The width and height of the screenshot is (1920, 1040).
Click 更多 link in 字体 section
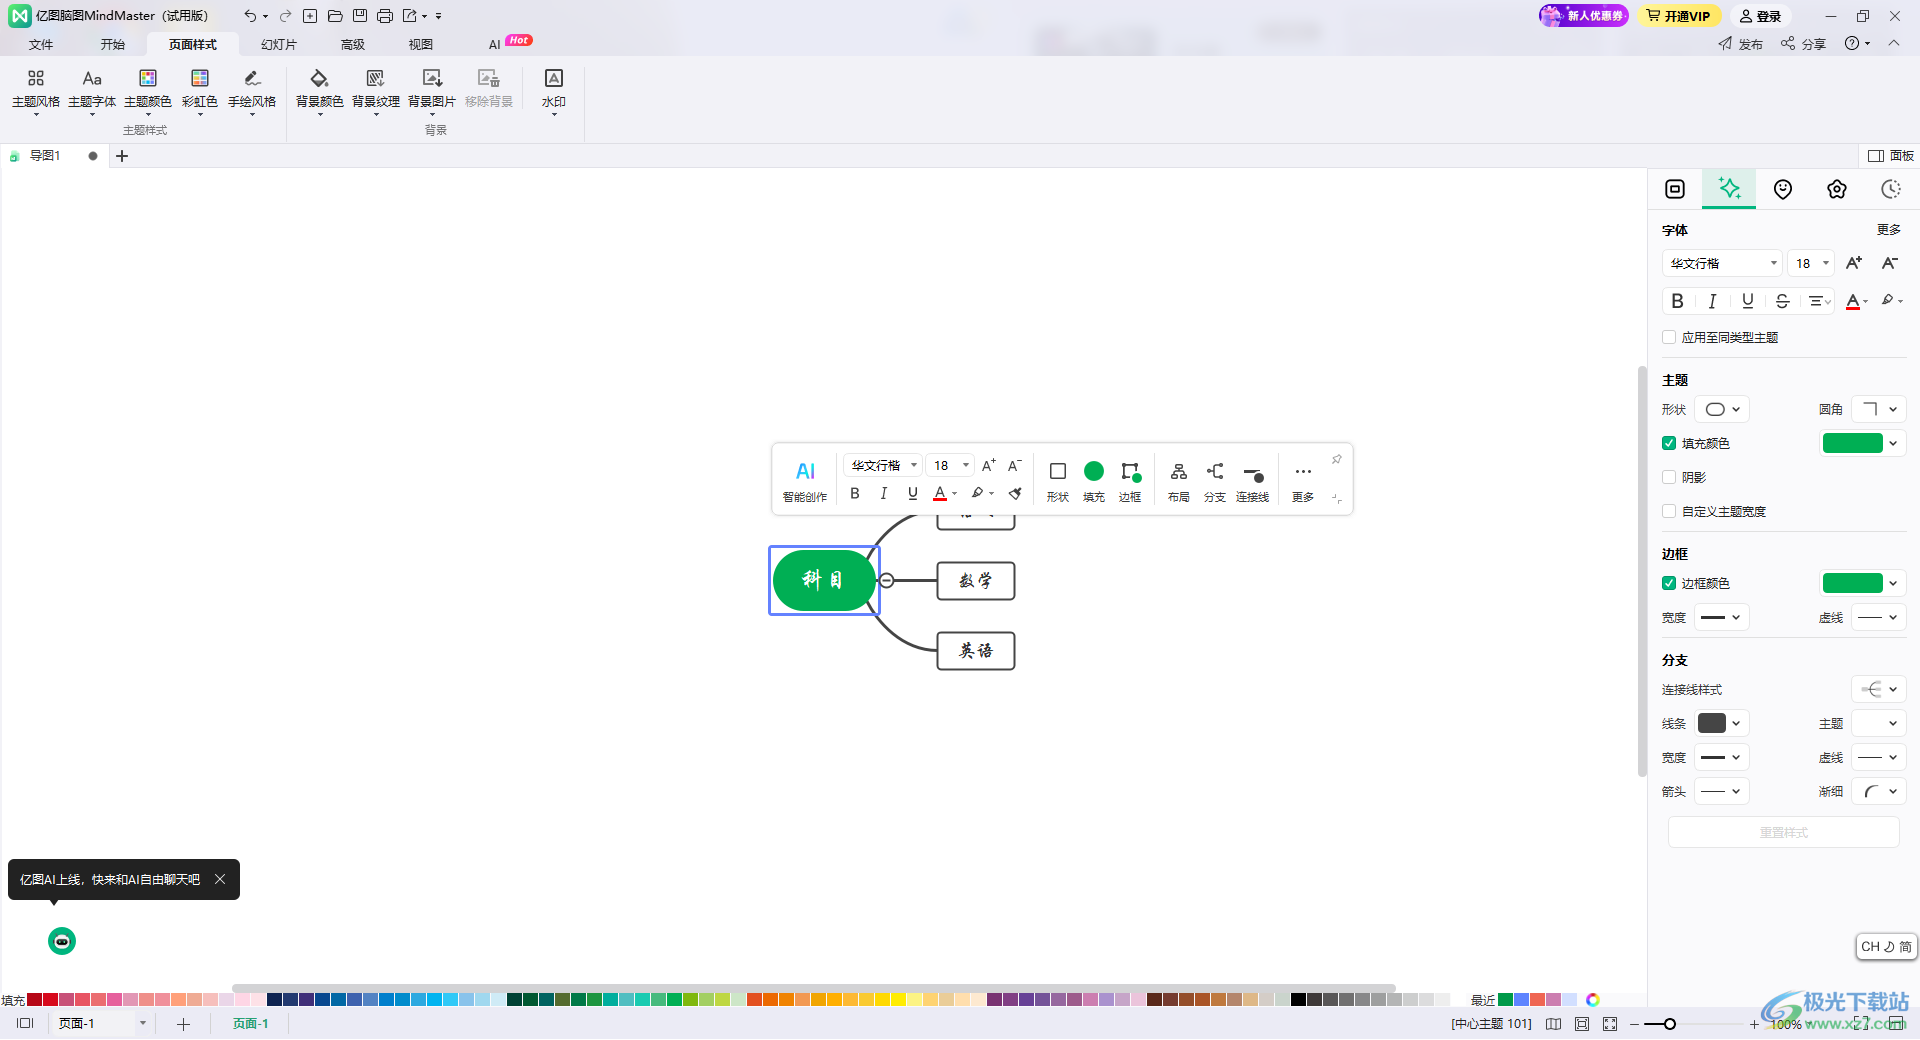pos(1889,229)
